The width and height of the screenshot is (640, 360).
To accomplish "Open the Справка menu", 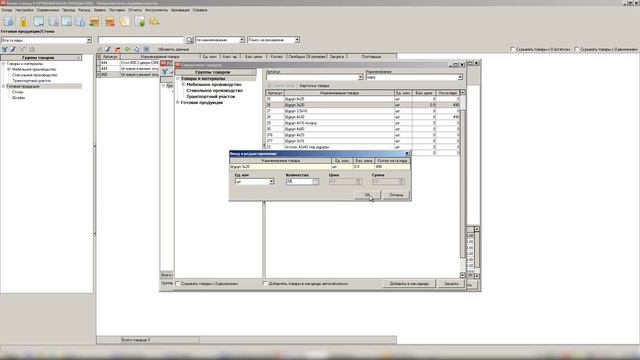I will point(200,10).
